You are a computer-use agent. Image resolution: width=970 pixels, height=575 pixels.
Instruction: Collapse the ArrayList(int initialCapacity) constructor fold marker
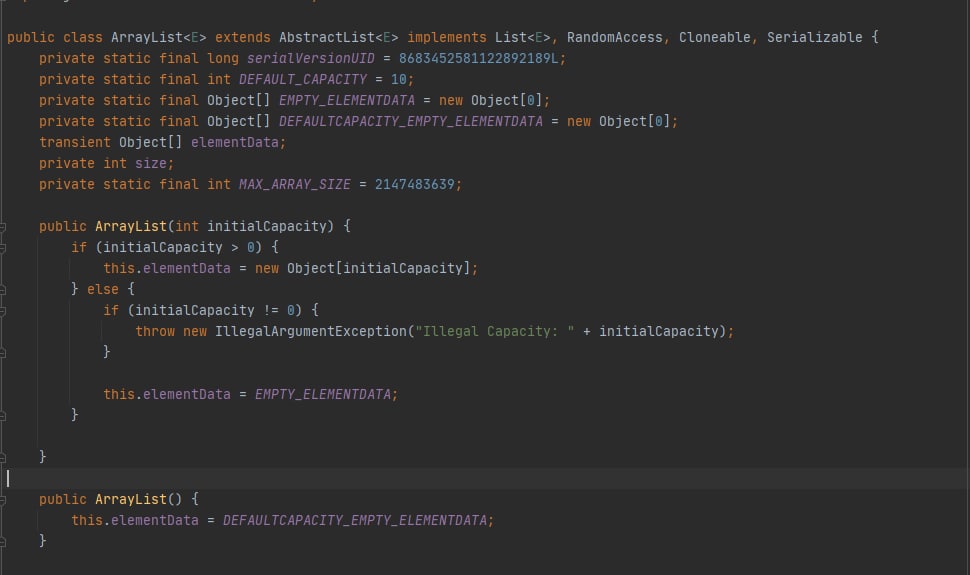point(2,227)
